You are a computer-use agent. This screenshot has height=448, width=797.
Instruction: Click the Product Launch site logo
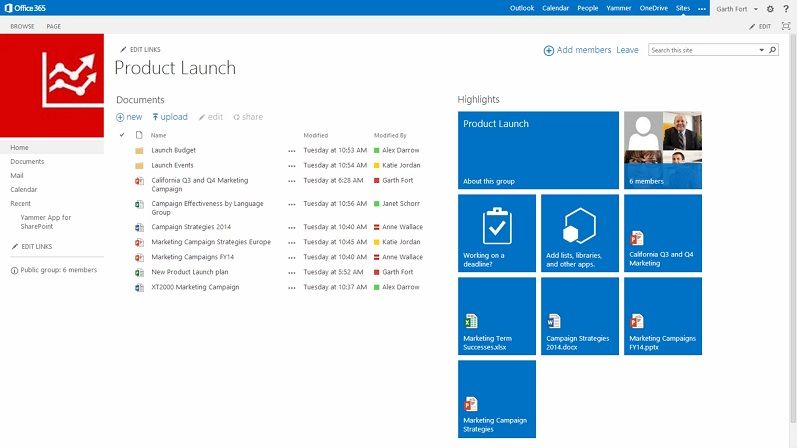(x=52, y=85)
